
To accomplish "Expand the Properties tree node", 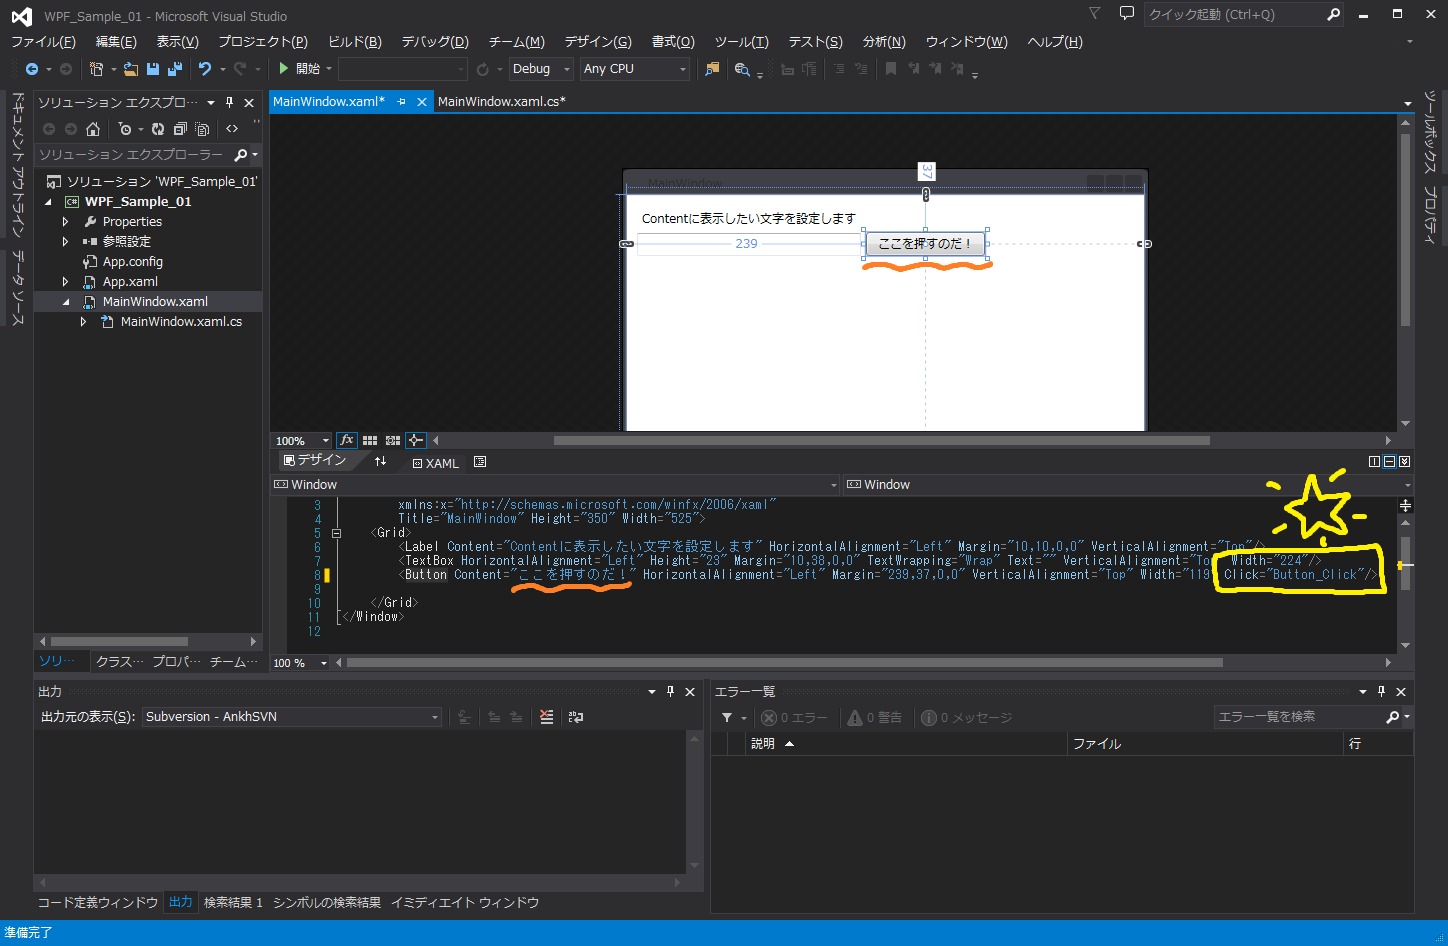I will pyautogui.click(x=66, y=222).
